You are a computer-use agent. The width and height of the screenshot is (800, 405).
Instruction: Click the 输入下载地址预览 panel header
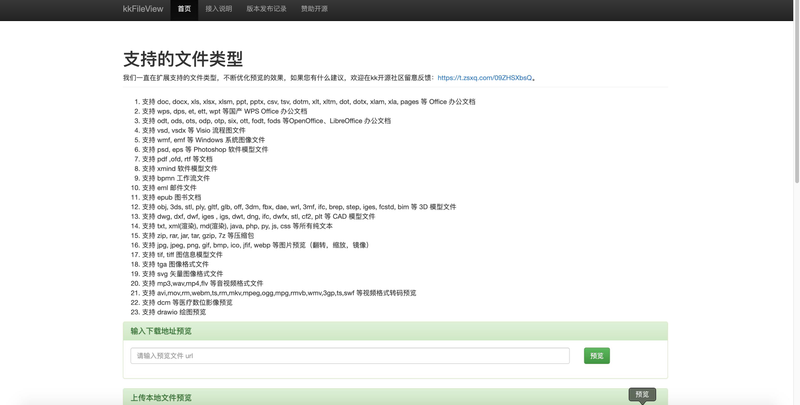395,331
